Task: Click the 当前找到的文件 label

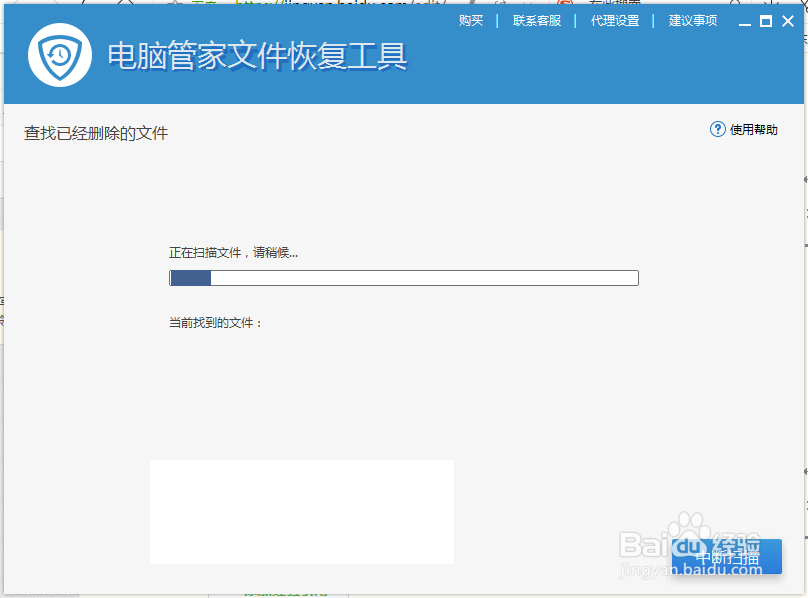Action: click(215, 323)
